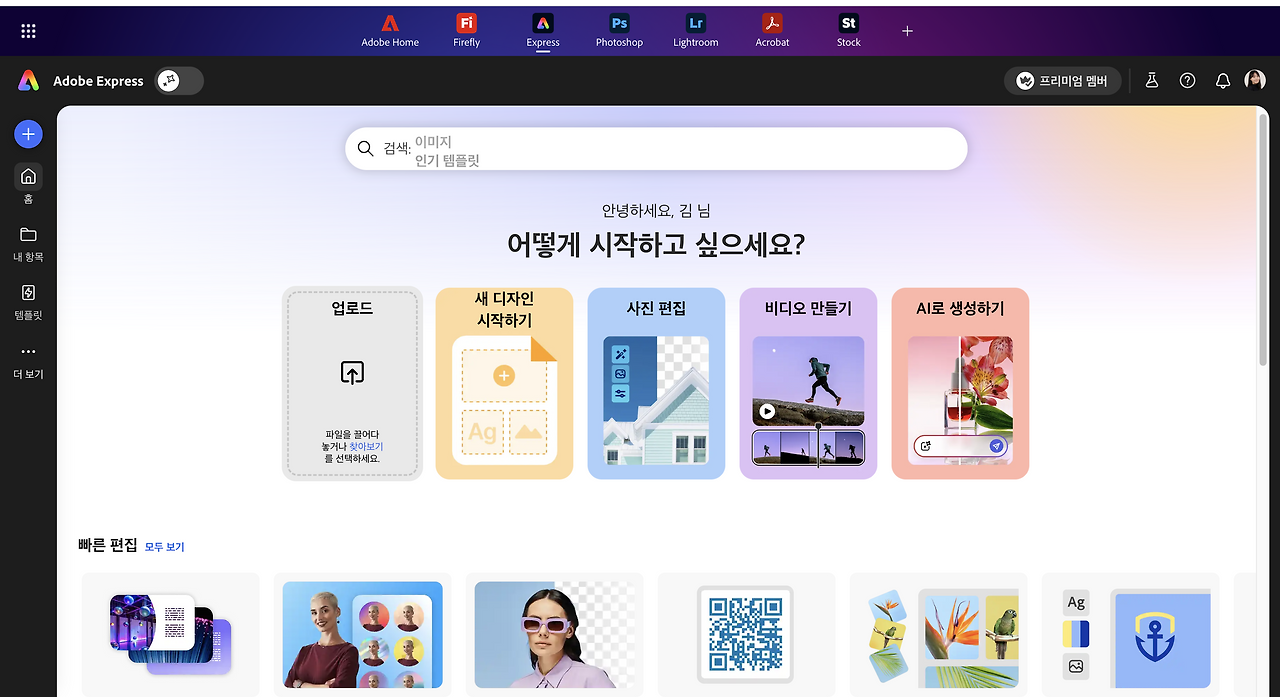
Task: Switch to Firefly app
Action: point(466,30)
